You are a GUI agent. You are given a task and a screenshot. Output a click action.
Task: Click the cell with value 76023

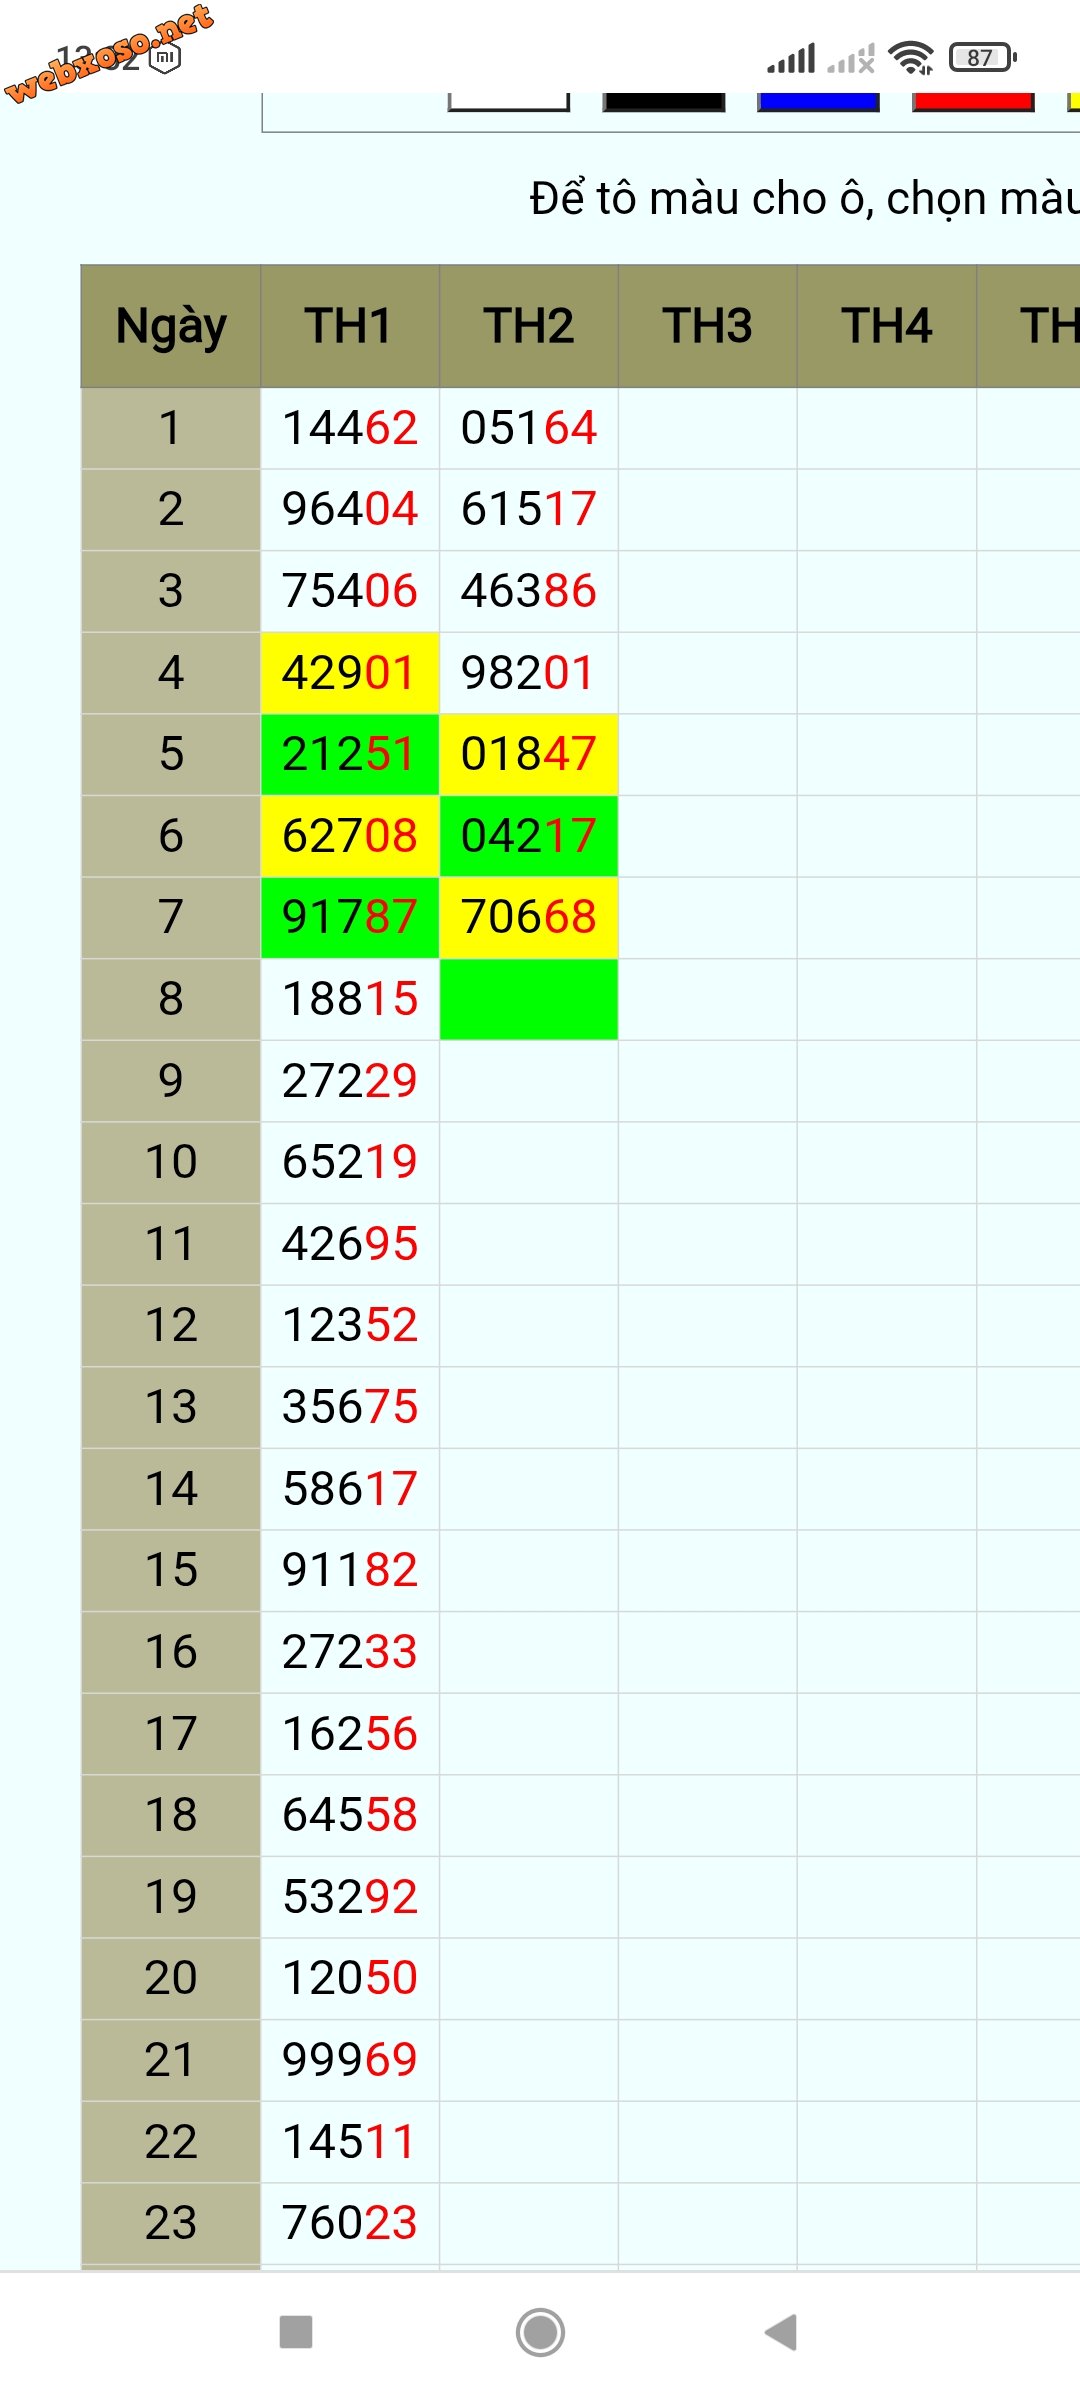click(x=350, y=2223)
